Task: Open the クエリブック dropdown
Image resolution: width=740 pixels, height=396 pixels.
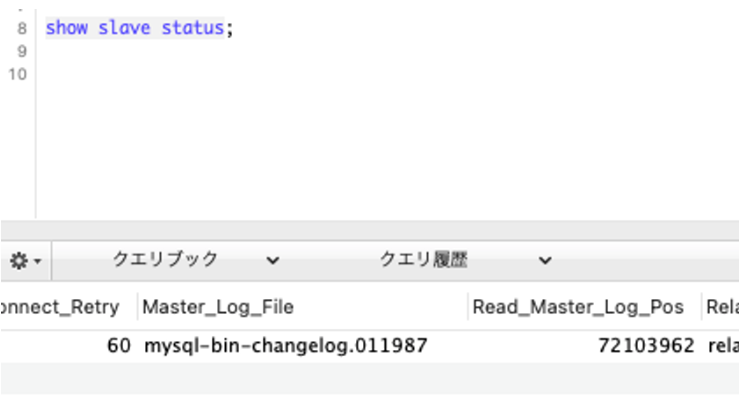Action: click(x=195, y=260)
